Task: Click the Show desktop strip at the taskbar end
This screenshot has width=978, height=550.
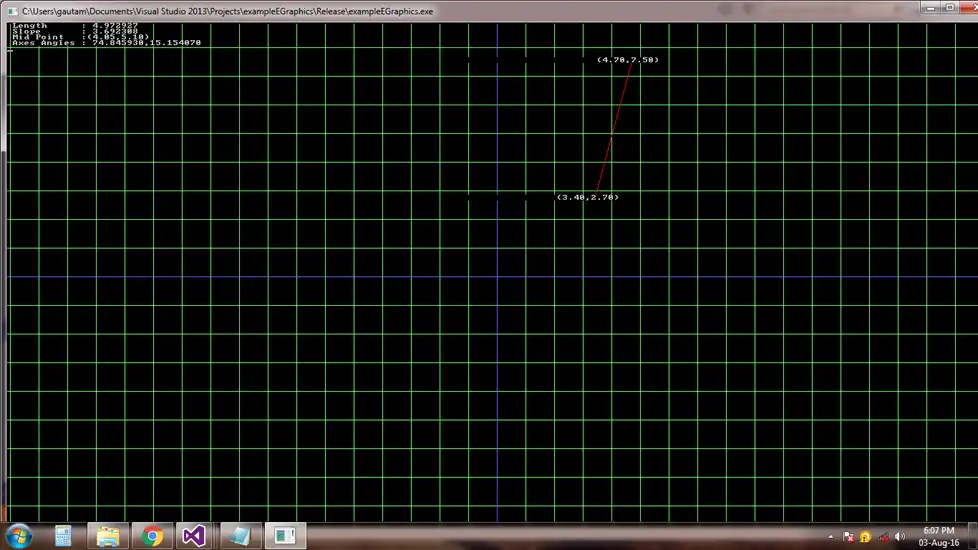Action: pos(973,536)
